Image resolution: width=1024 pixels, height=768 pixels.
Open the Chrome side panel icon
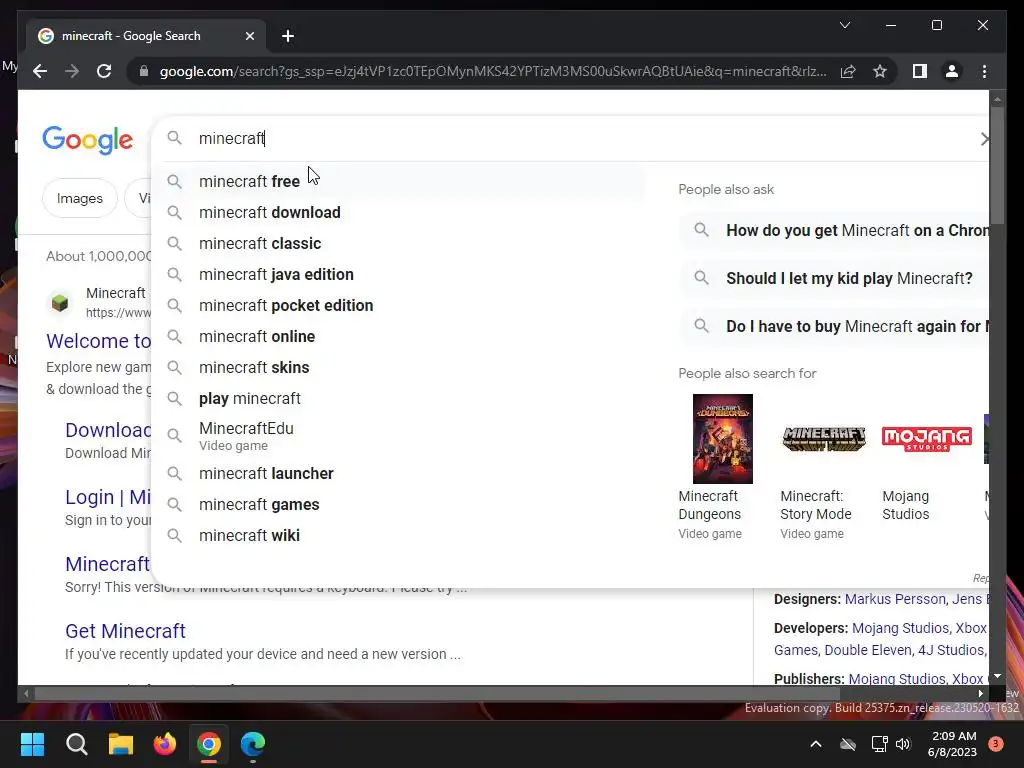point(920,71)
